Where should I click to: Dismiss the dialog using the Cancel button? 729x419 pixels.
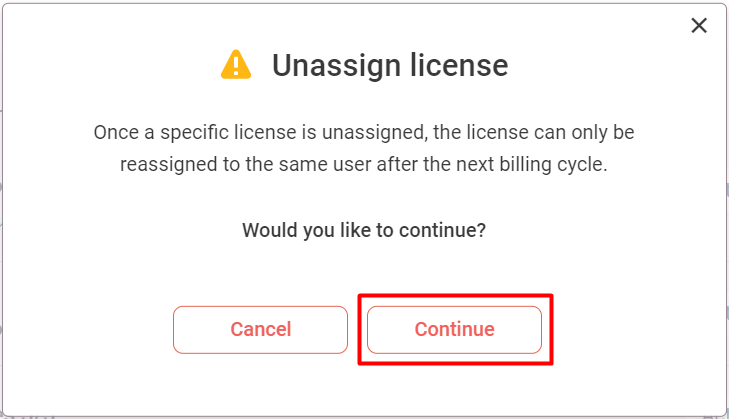coord(260,330)
